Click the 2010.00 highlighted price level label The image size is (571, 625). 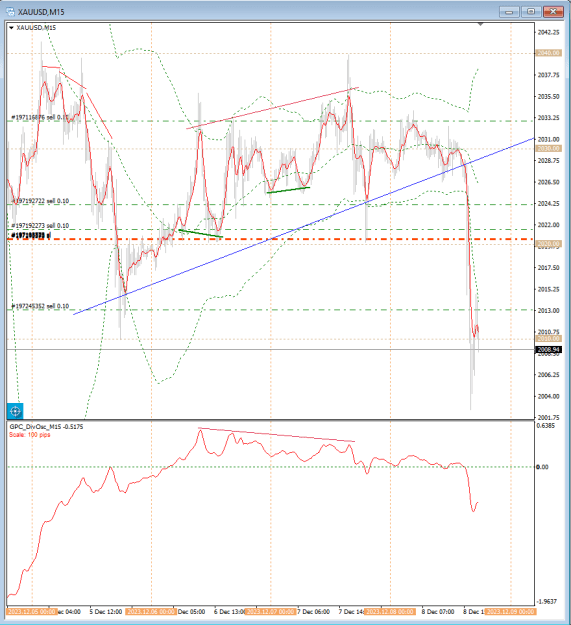[549, 338]
